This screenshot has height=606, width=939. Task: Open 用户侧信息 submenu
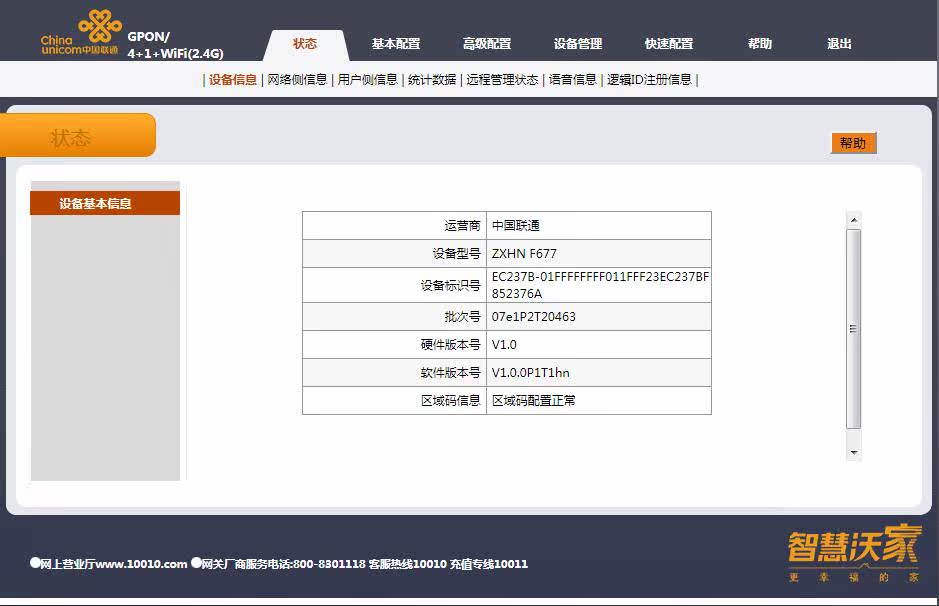(367, 80)
